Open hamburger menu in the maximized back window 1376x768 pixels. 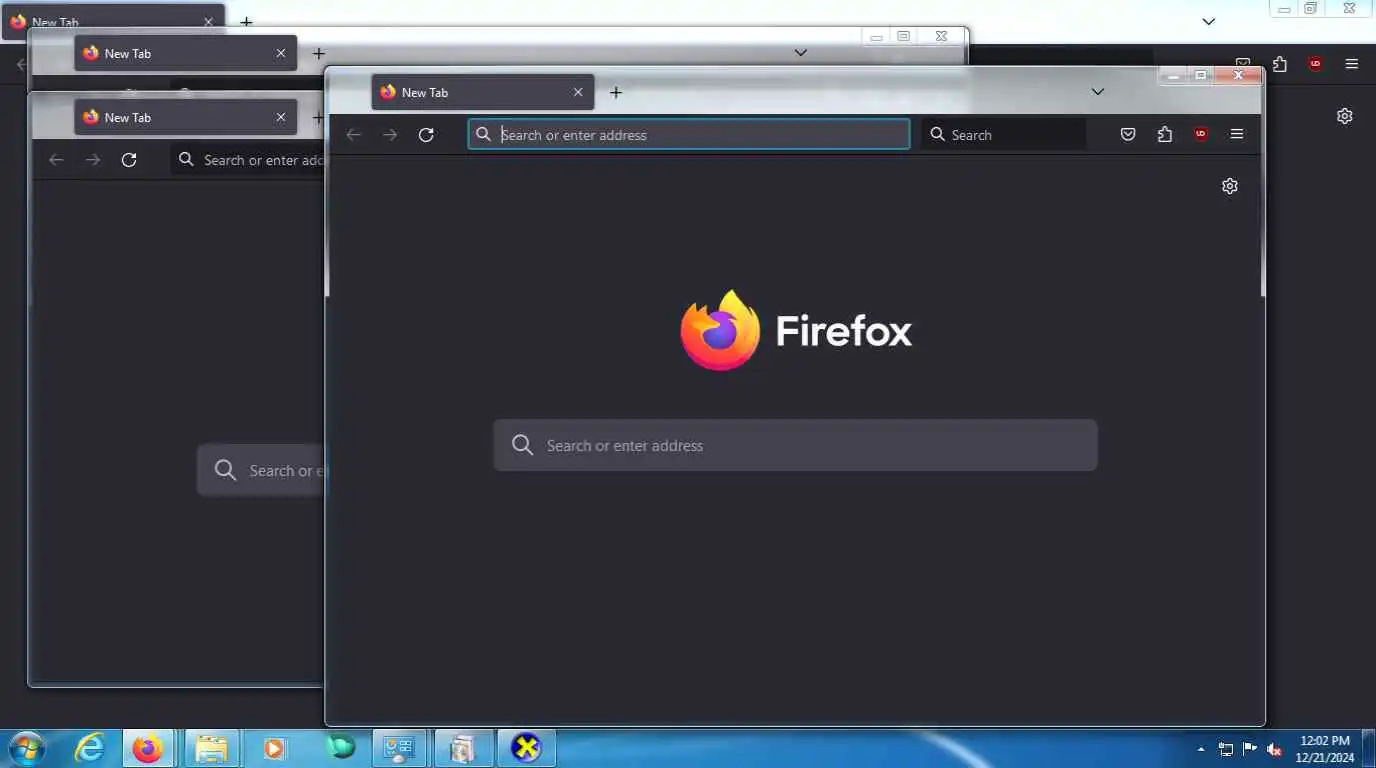[1352, 64]
